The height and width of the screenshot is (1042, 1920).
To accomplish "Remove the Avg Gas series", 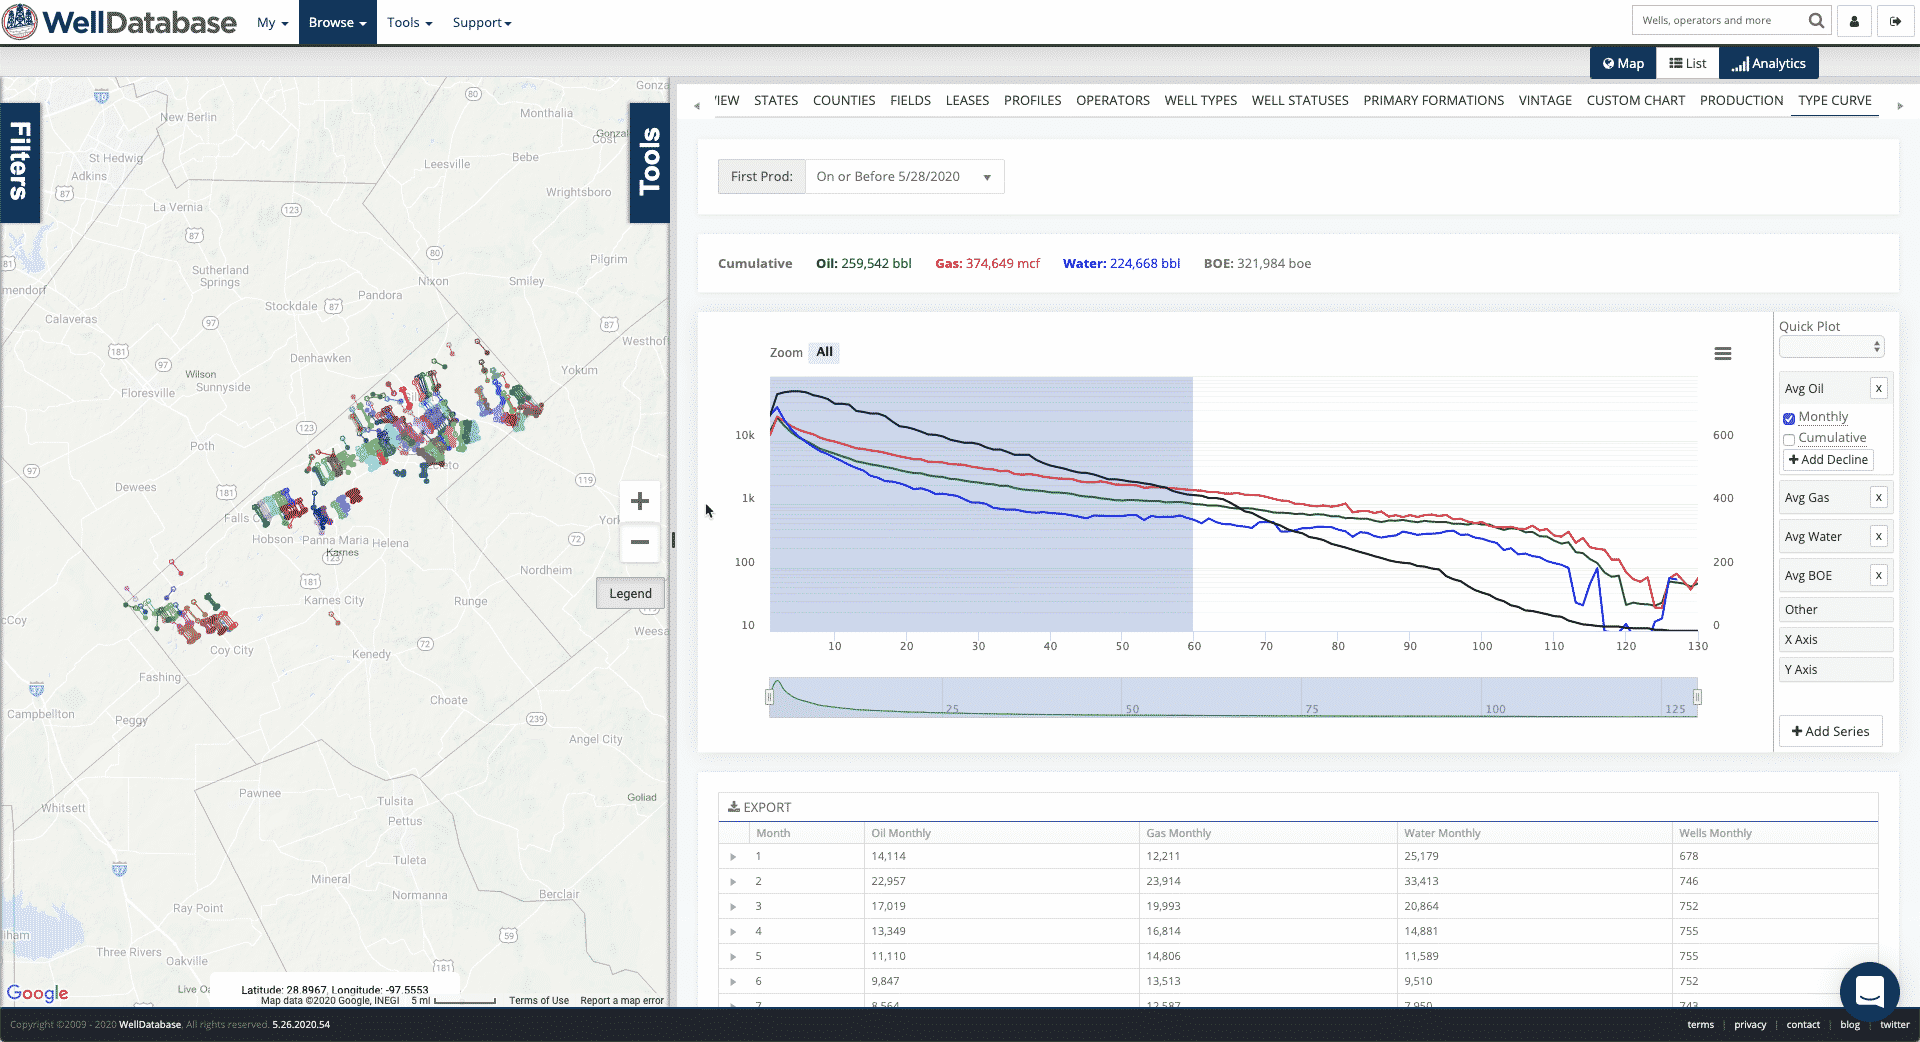I will point(1878,497).
